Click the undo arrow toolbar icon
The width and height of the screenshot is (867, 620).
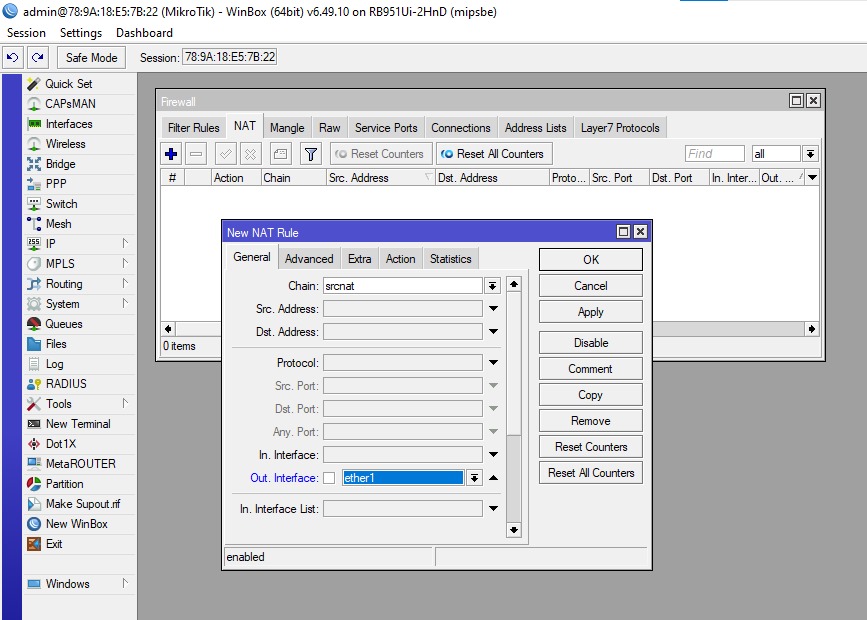click(13, 58)
